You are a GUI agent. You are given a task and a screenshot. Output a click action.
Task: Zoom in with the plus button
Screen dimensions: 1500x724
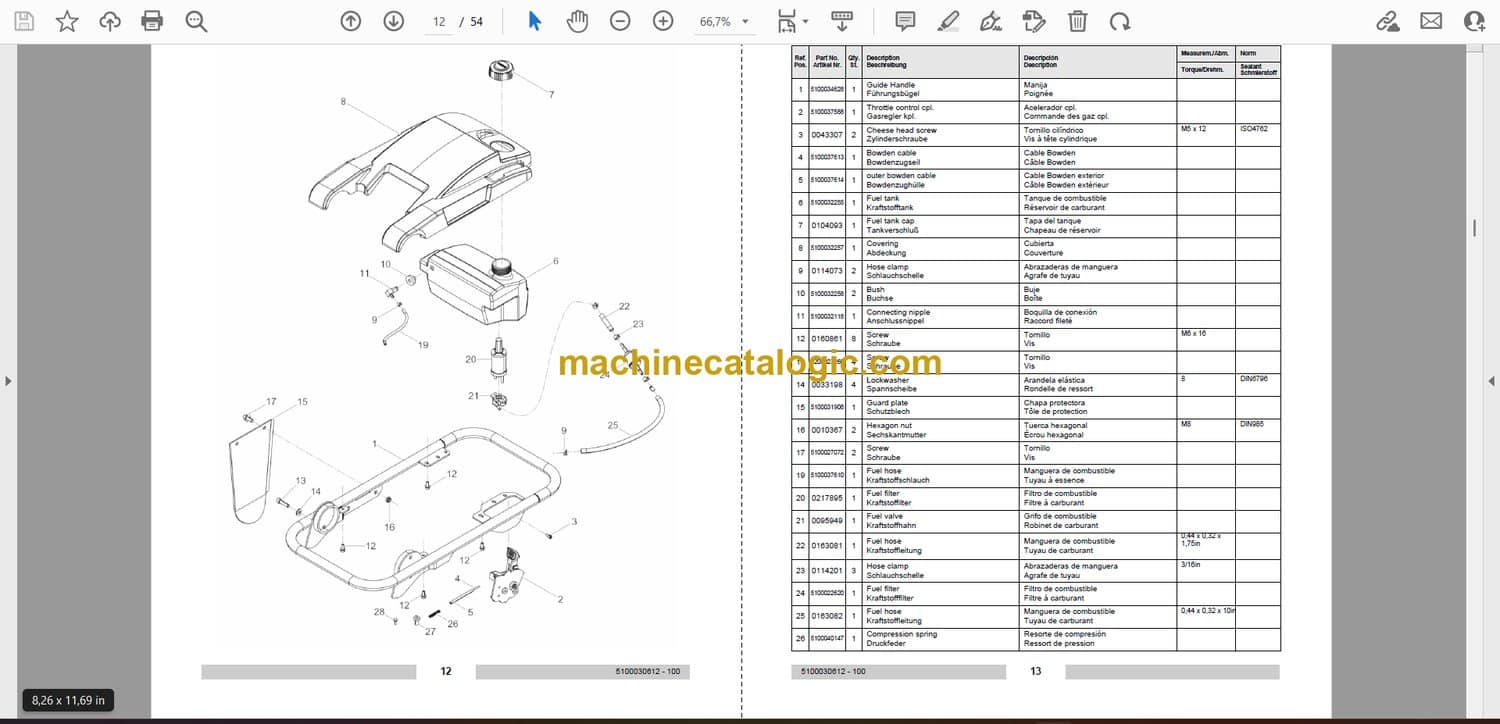coord(663,21)
